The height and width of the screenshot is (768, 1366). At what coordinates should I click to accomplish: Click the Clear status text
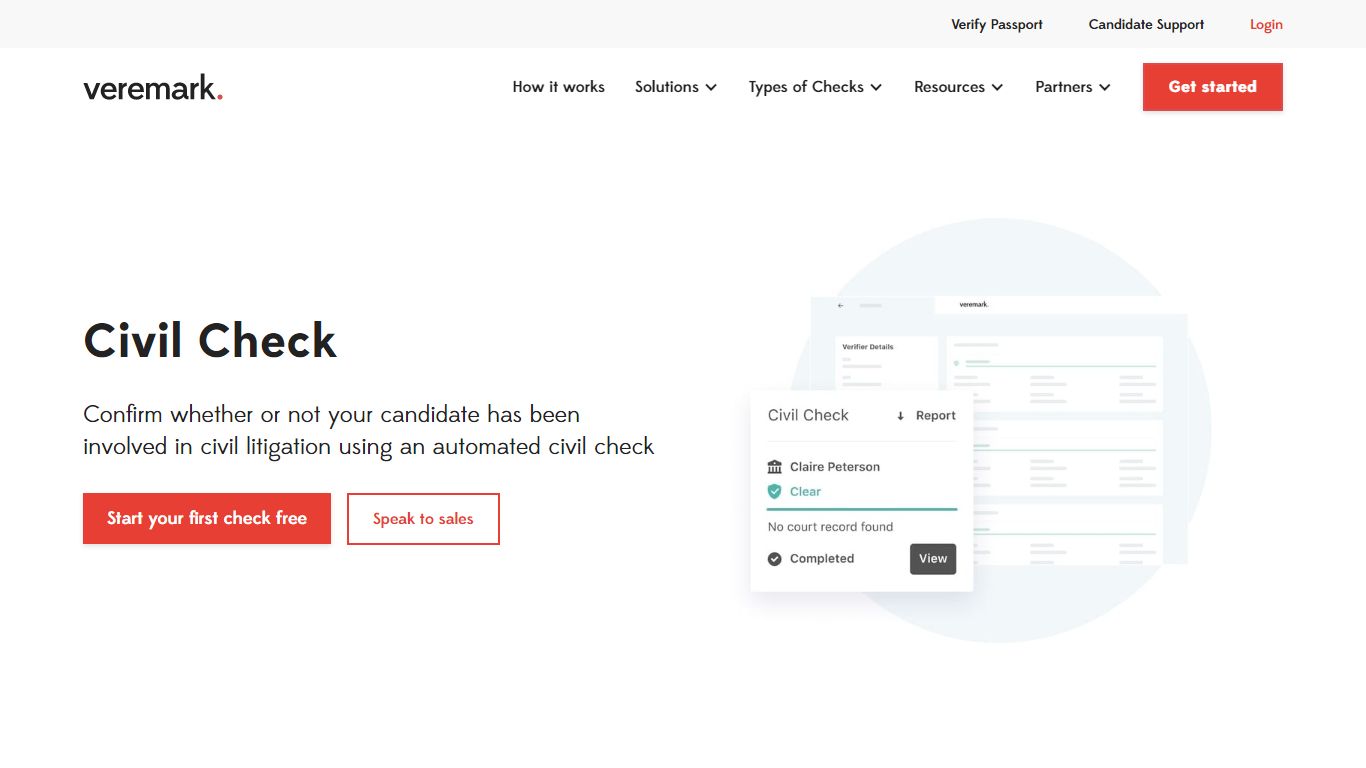click(805, 492)
